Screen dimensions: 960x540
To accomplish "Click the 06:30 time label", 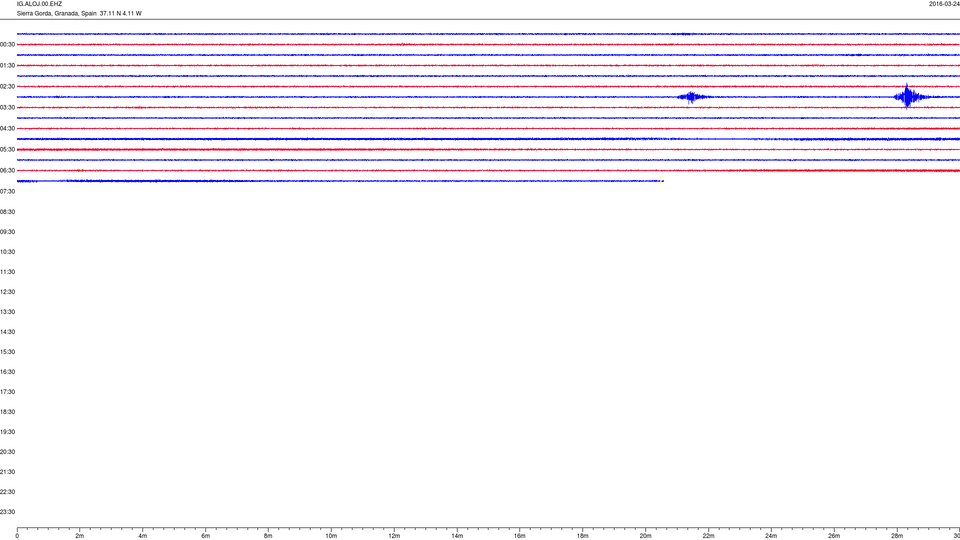I will click(7, 171).
